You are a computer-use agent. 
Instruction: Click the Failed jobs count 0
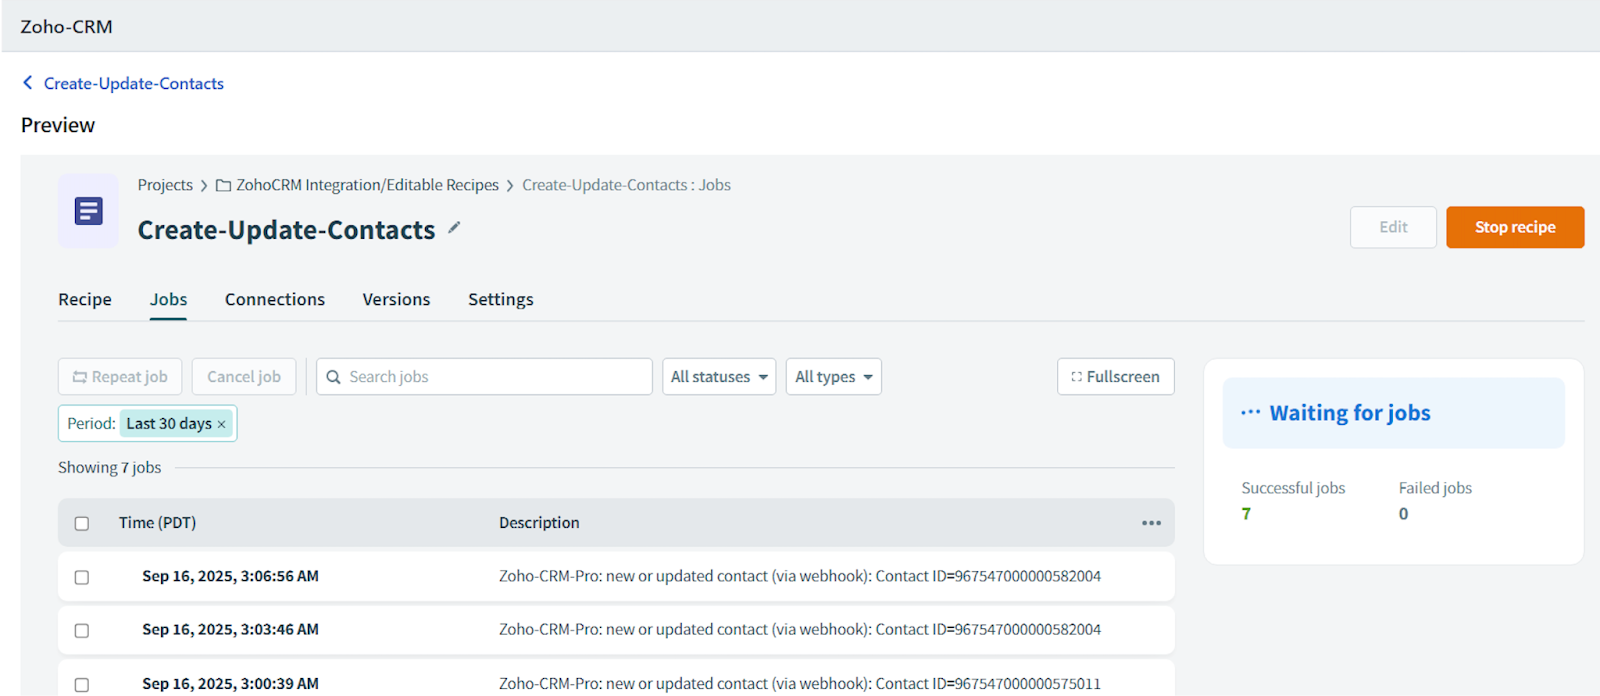(1403, 513)
